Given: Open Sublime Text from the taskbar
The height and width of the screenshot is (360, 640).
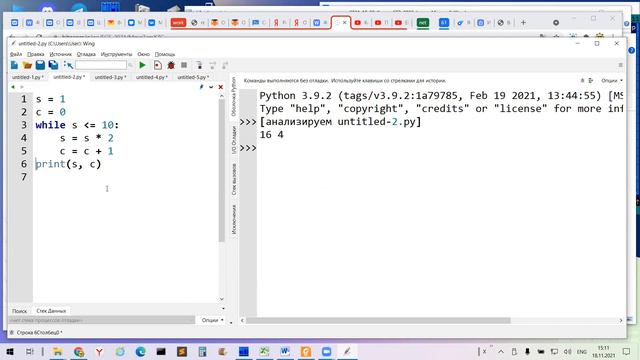Looking at the screenshot, I should point(182,351).
